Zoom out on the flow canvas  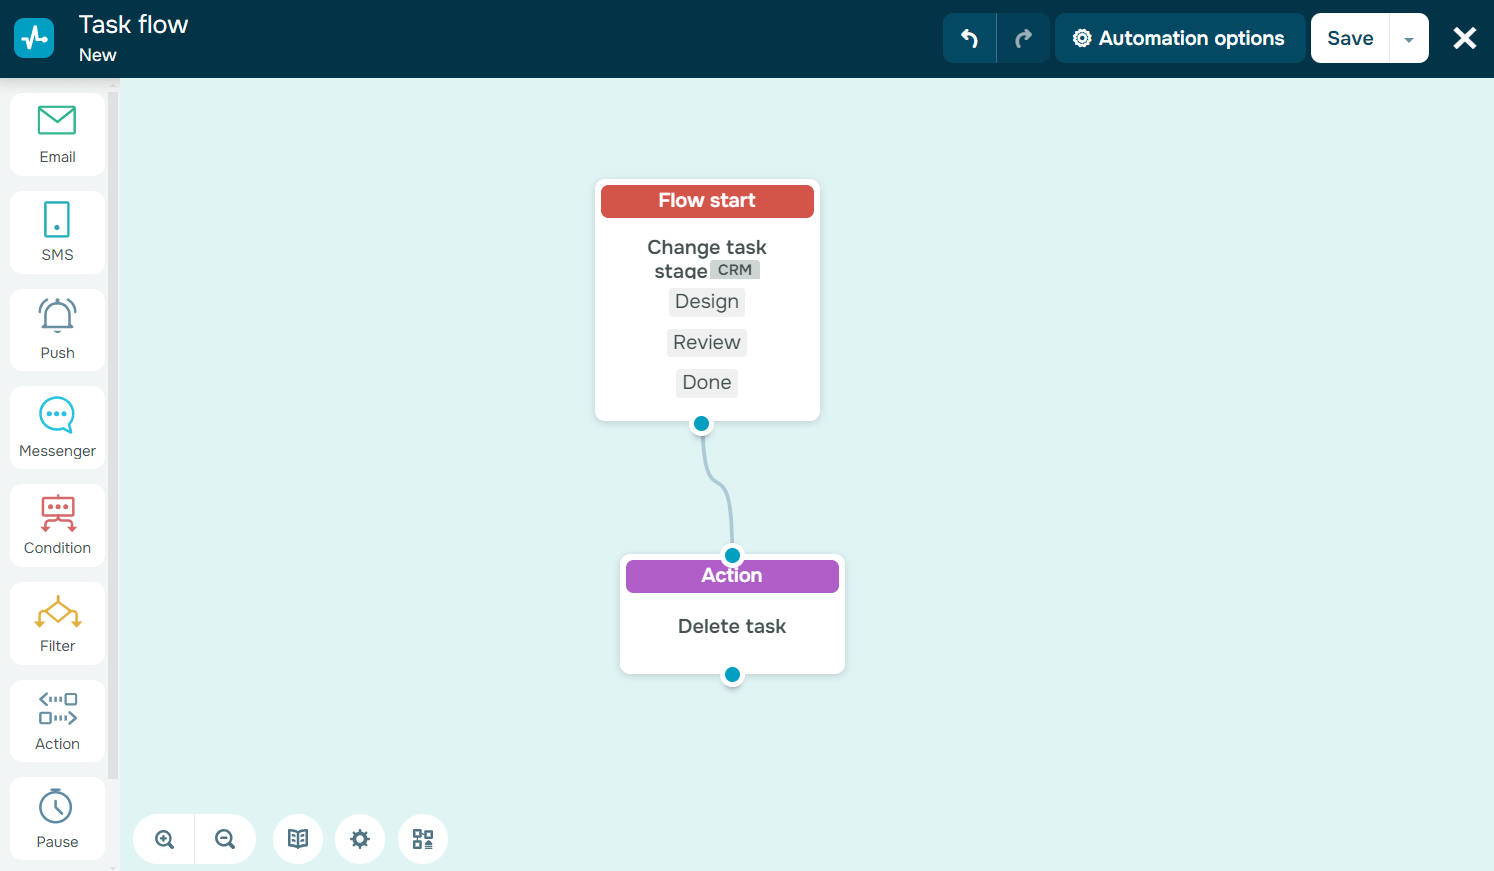[x=225, y=839]
